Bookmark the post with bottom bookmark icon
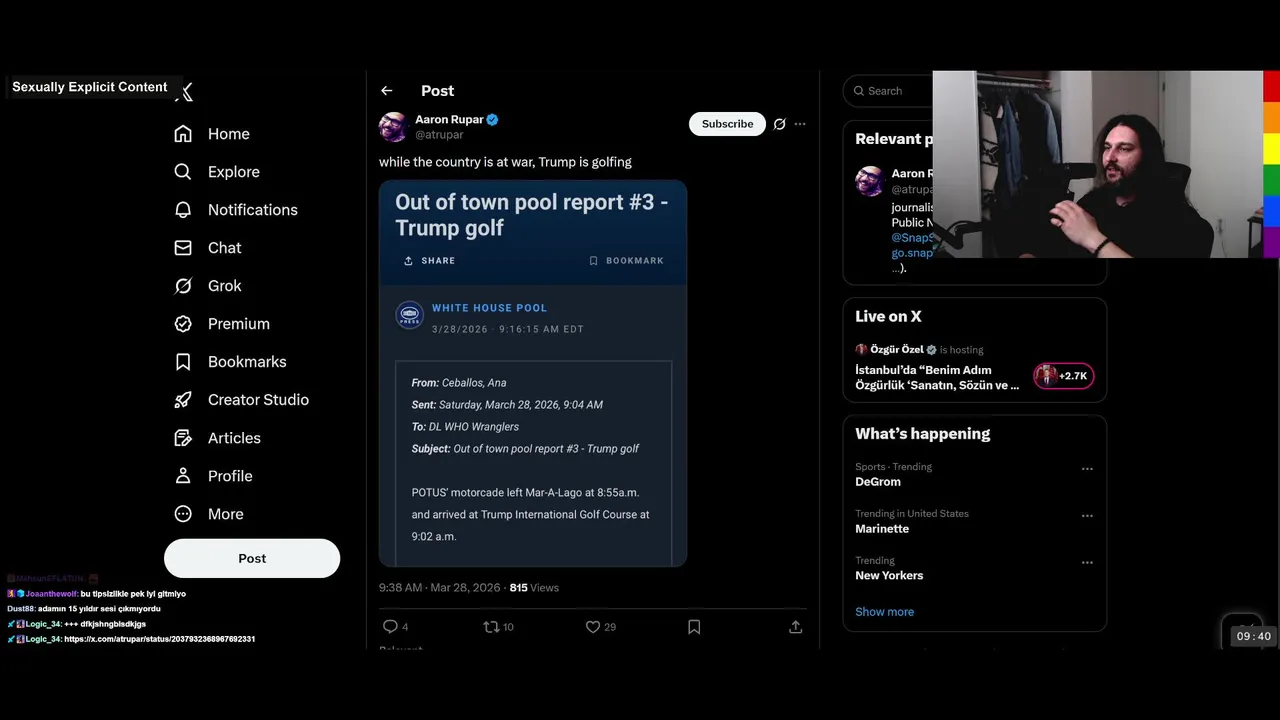This screenshot has width=1280, height=720. pos(694,627)
